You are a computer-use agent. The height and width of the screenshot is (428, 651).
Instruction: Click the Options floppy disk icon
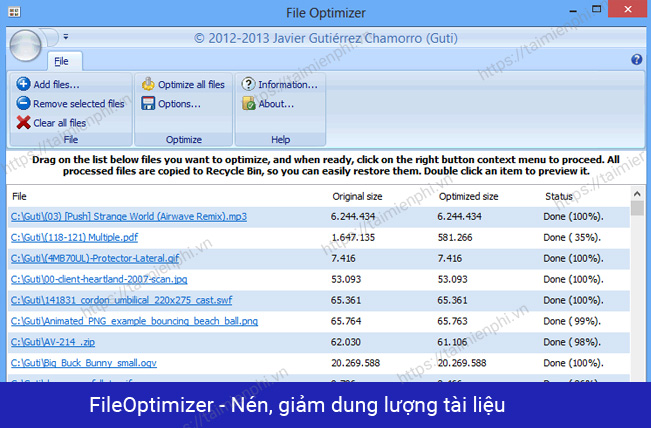pos(148,103)
